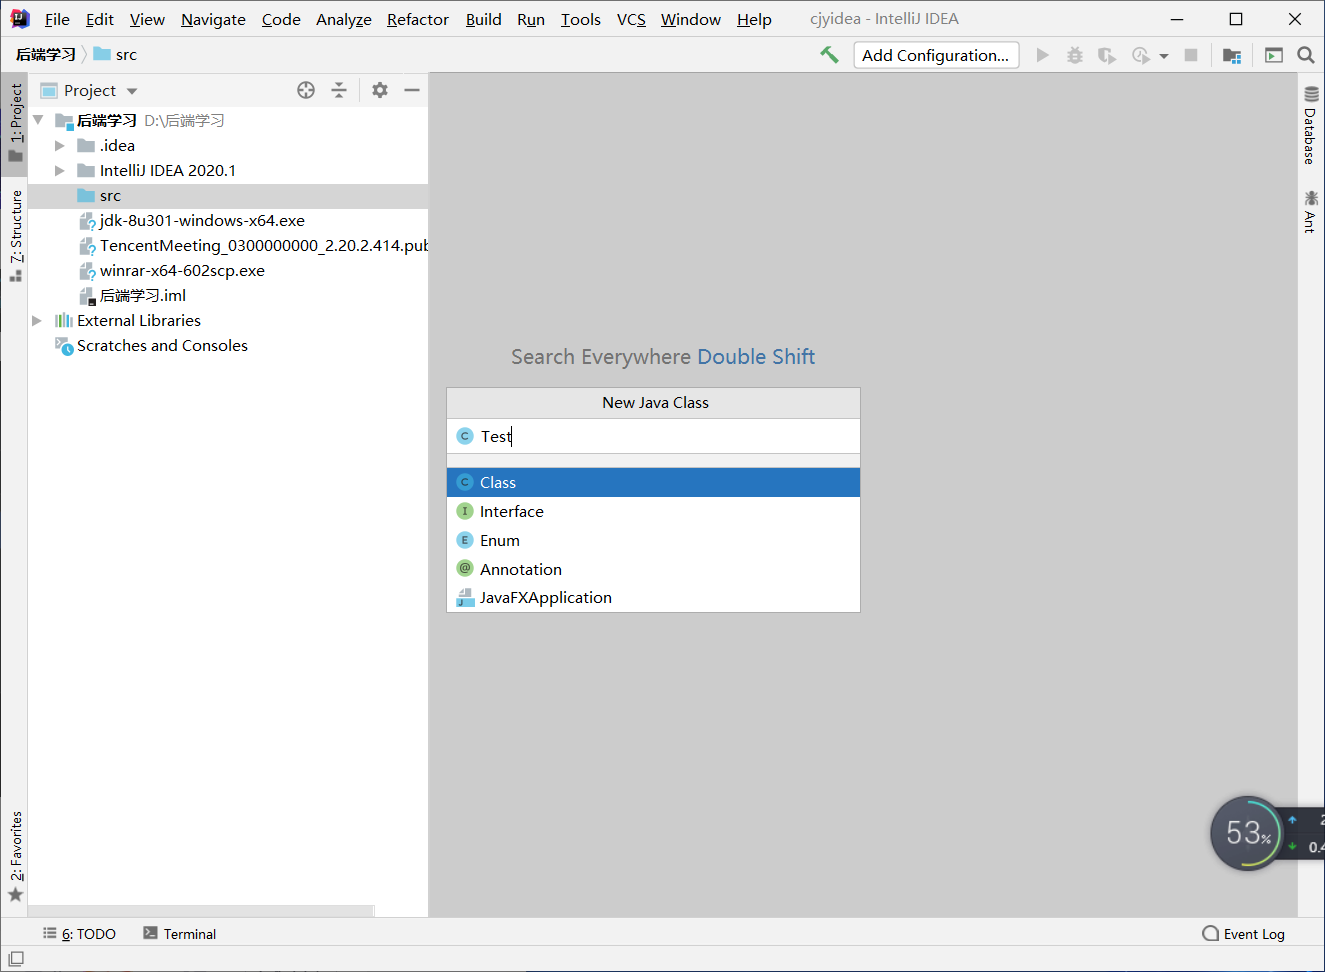Viewport: 1325px width, 972px height.
Task: Choose JavaFXApplication in New Java Class list
Action: [x=653, y=597]
